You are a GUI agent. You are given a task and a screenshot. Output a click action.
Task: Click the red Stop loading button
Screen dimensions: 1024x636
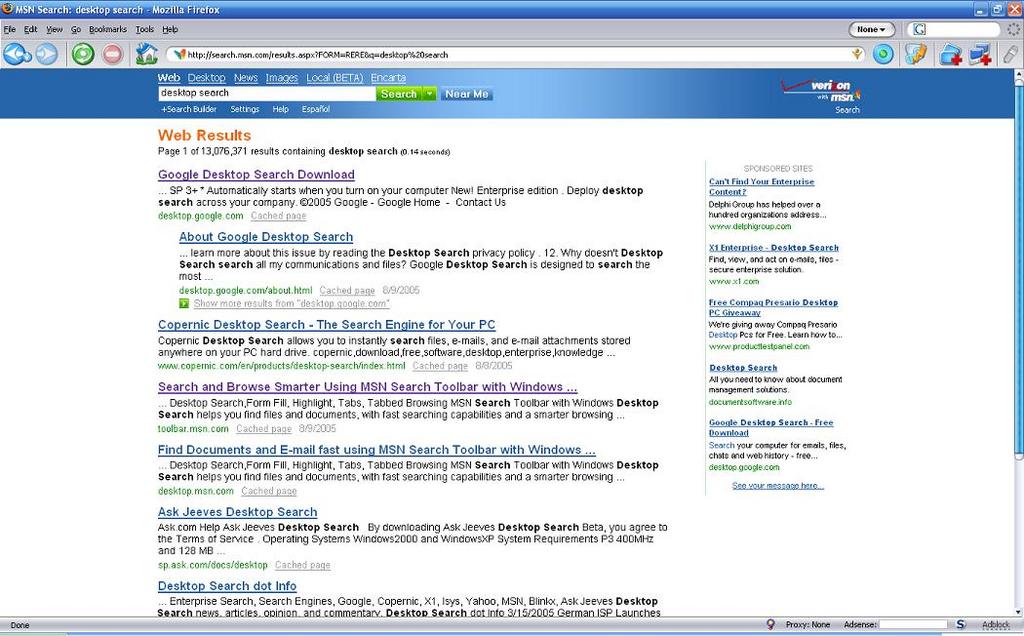click(x=112, y=54)
